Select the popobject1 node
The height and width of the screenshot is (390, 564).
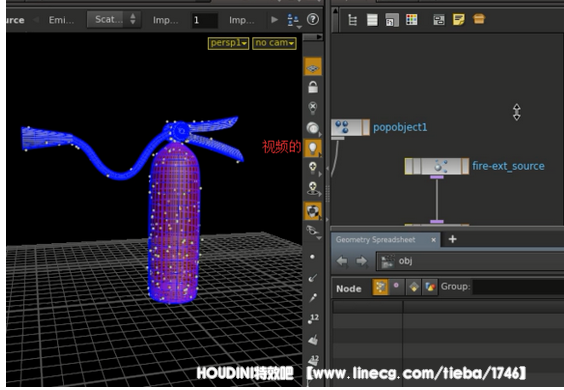coord(350,127)
